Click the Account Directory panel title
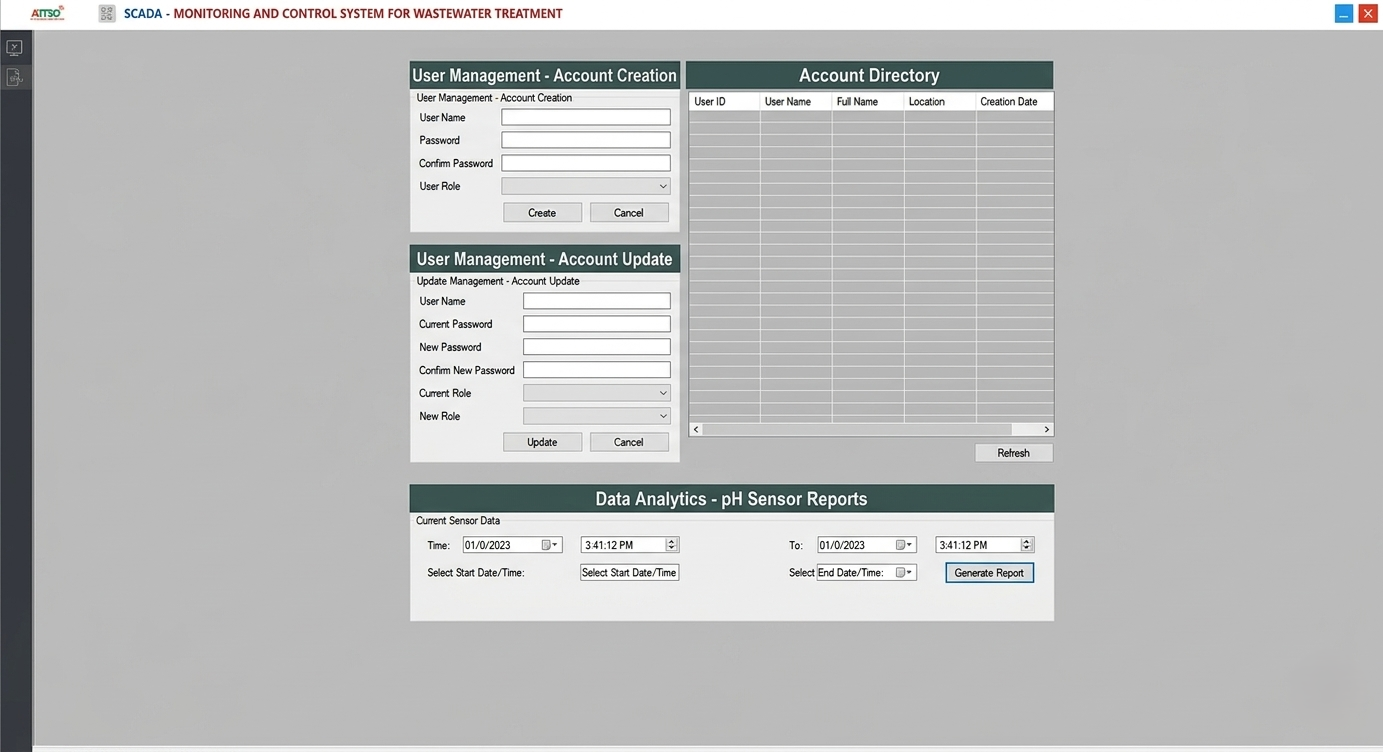This screenshot has height=752, width=1383. point(869,75)
